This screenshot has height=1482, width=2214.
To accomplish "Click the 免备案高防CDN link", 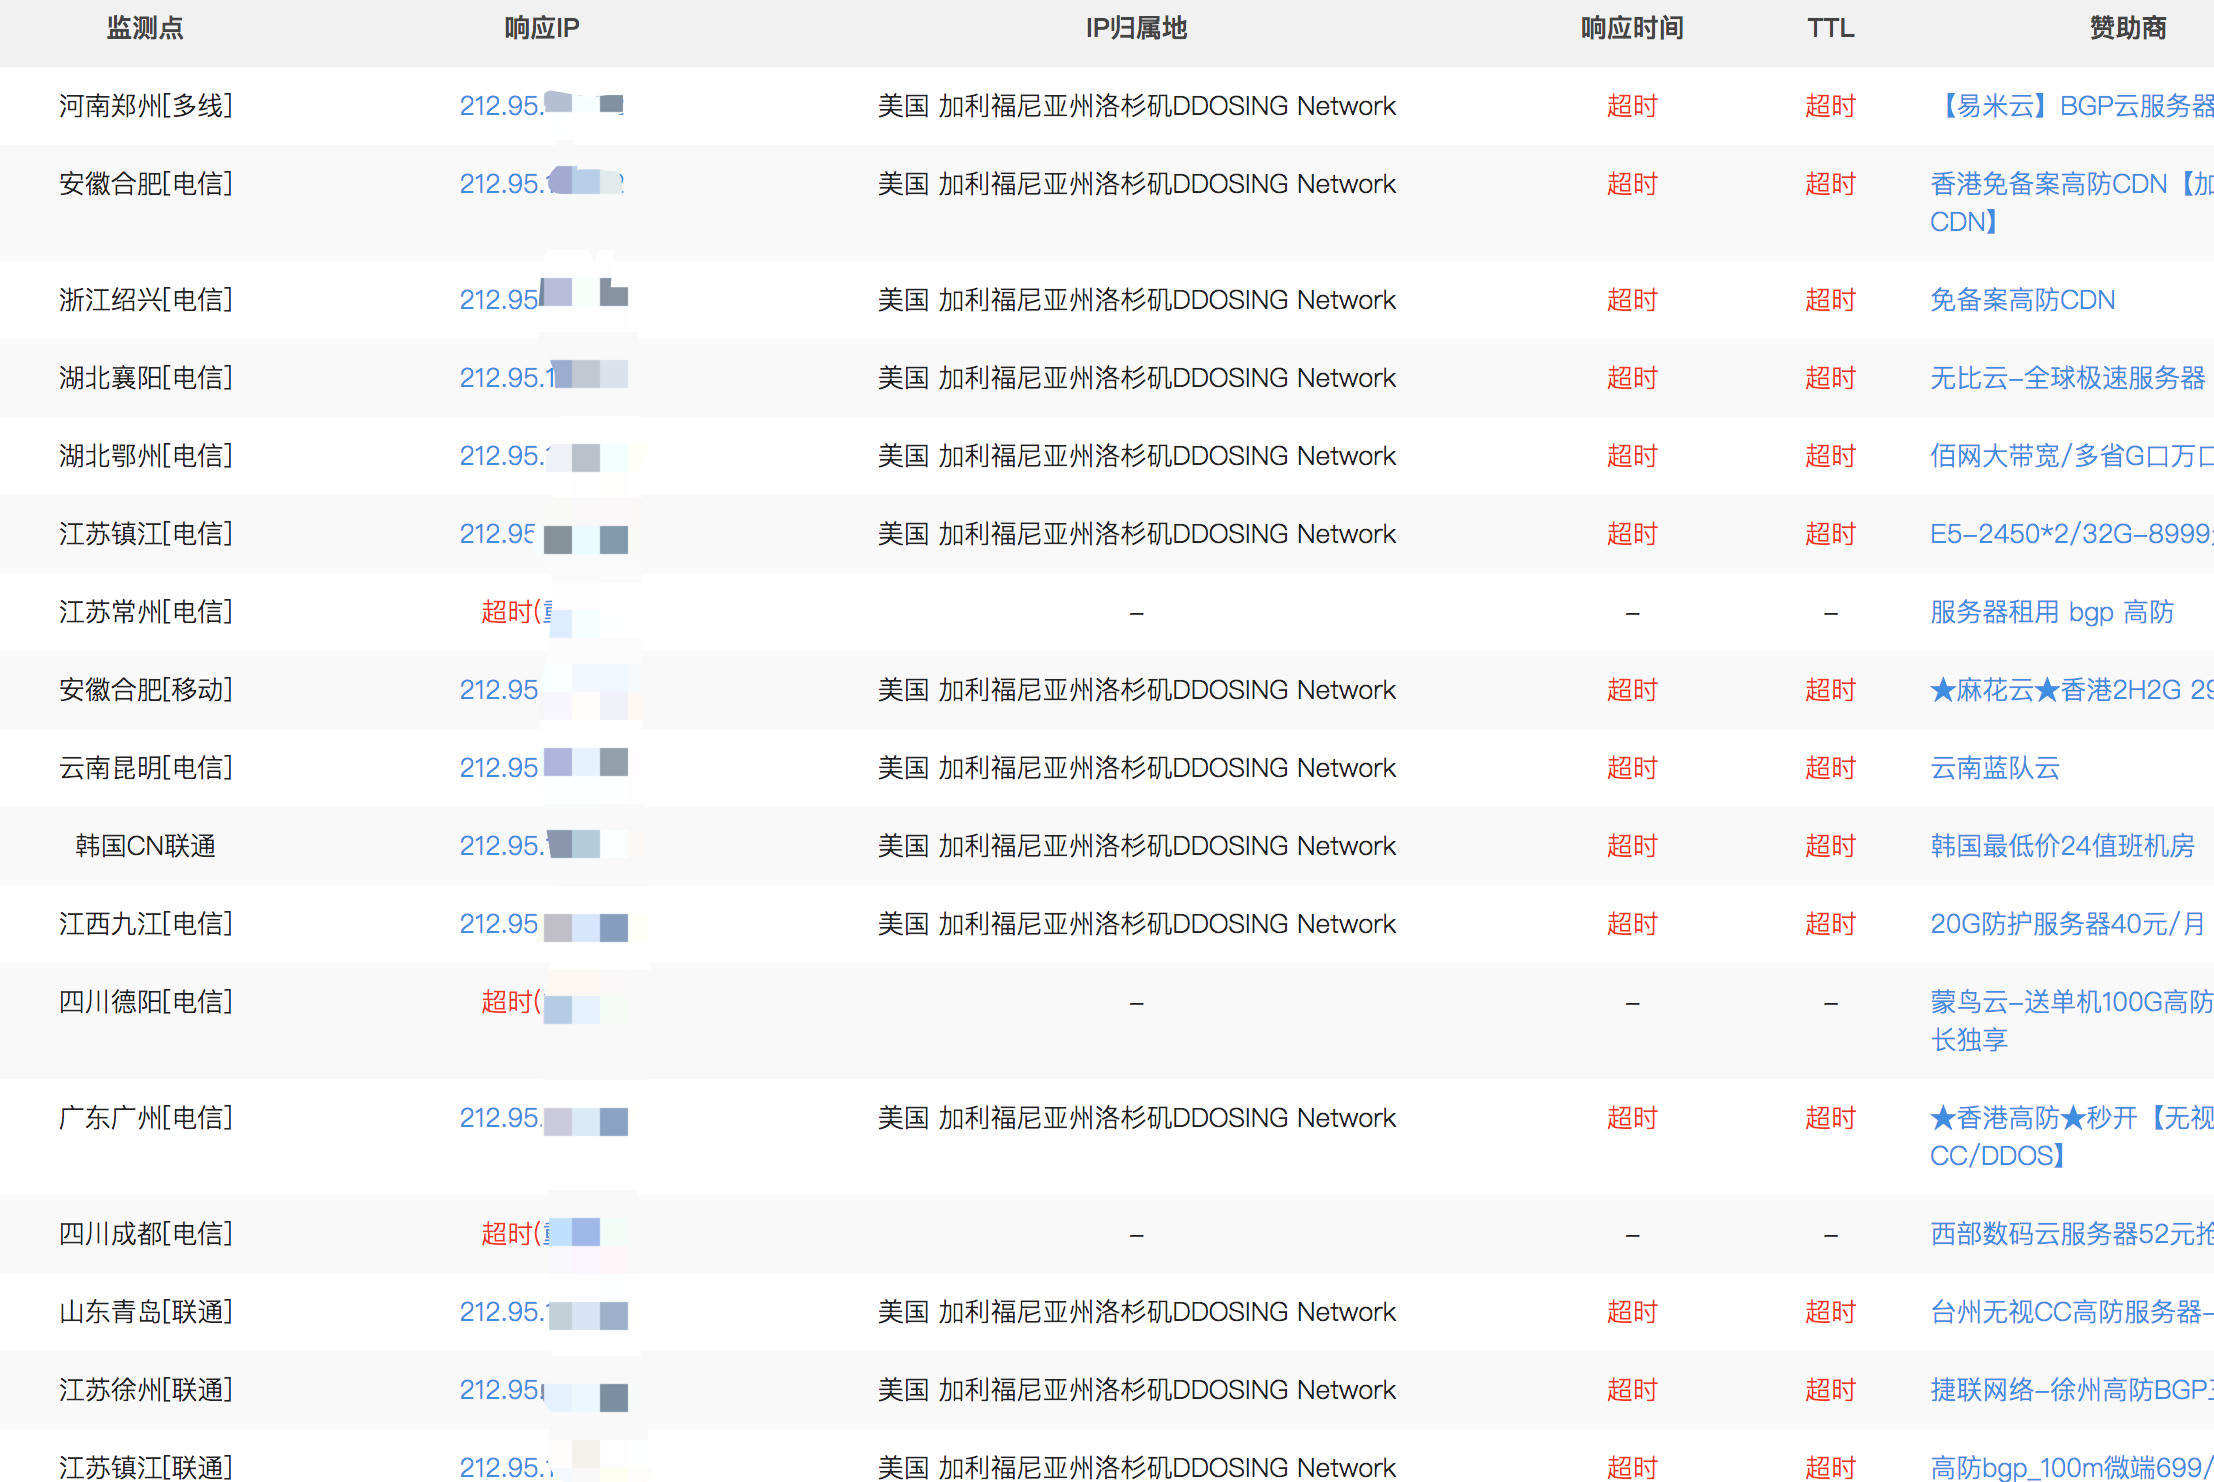I will click(2022, 300).
